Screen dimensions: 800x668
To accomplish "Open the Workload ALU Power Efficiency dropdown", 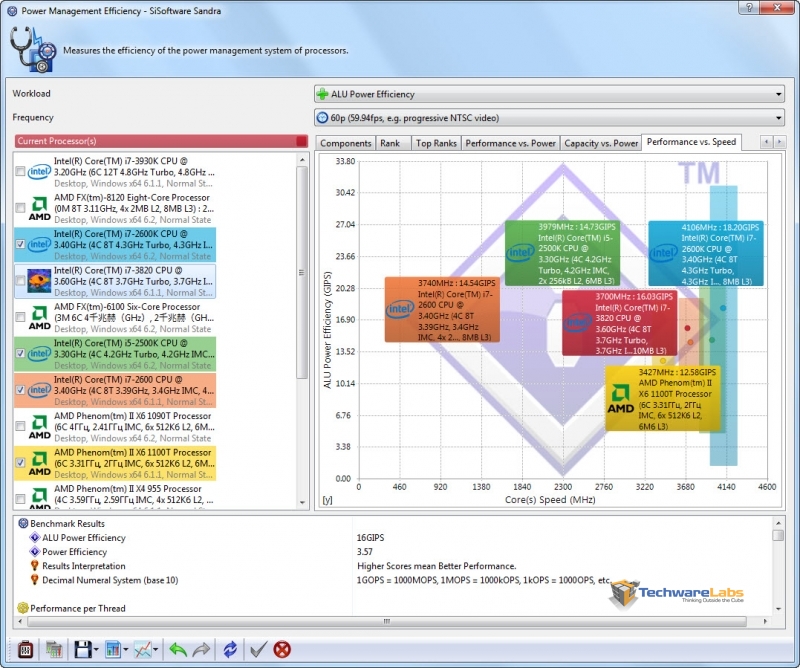I will [x=549, y=94].
